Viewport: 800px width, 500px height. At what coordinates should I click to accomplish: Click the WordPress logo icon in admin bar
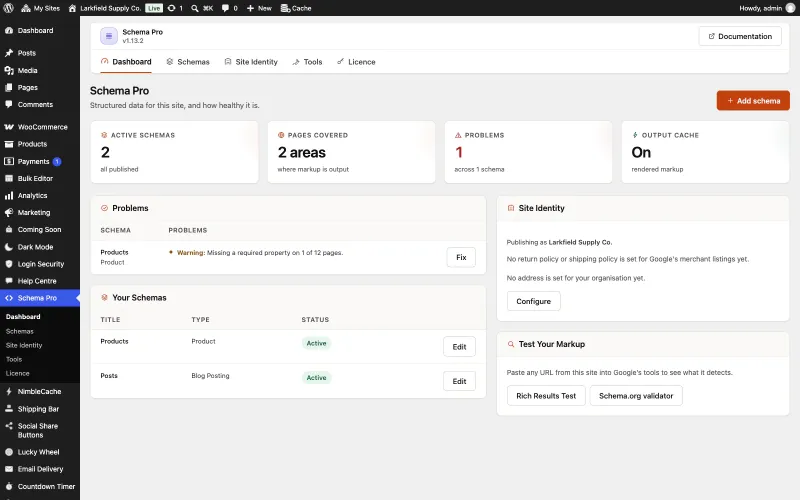point(8,8)
